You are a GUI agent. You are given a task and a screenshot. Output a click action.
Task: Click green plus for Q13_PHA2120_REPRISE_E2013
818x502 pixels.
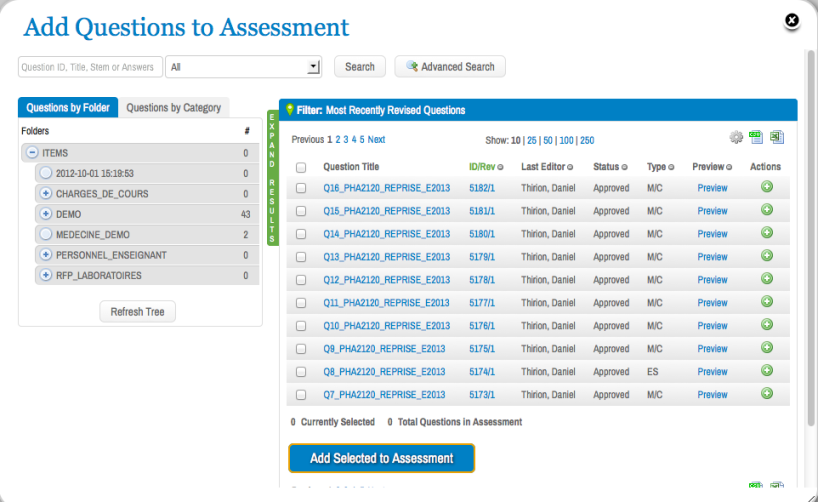[767, 256]
